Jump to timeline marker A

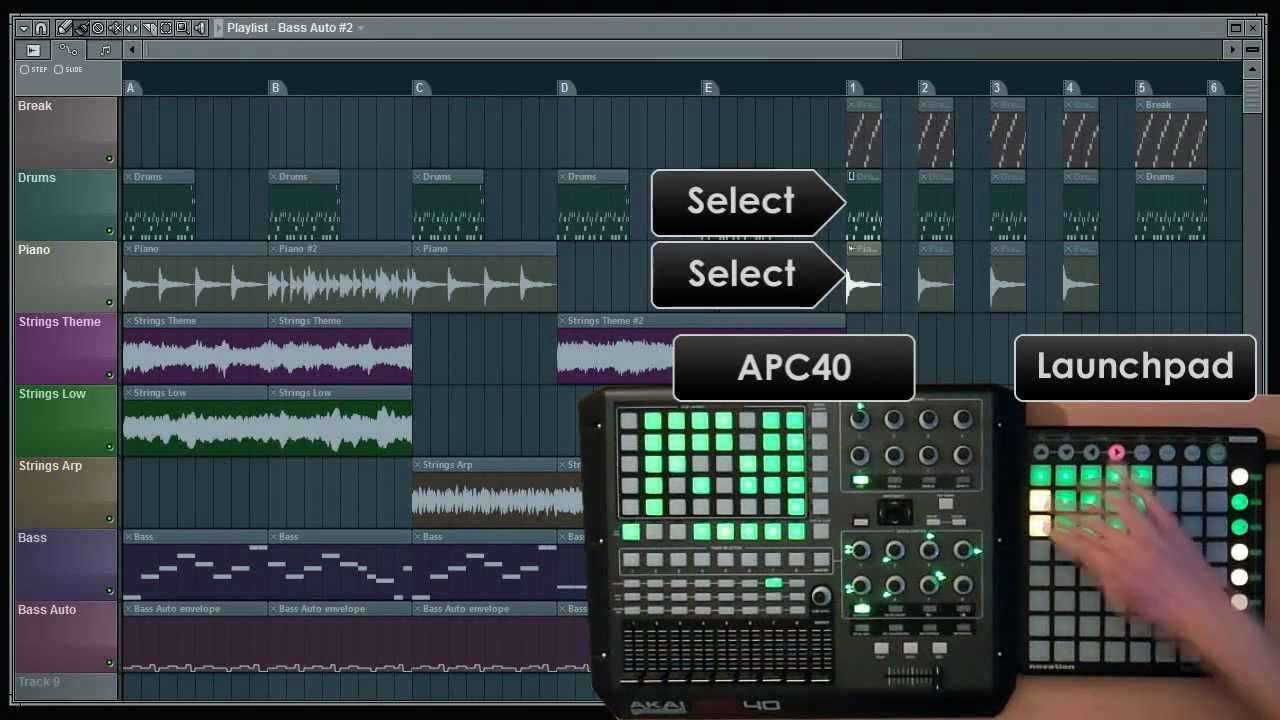(130, 88)
